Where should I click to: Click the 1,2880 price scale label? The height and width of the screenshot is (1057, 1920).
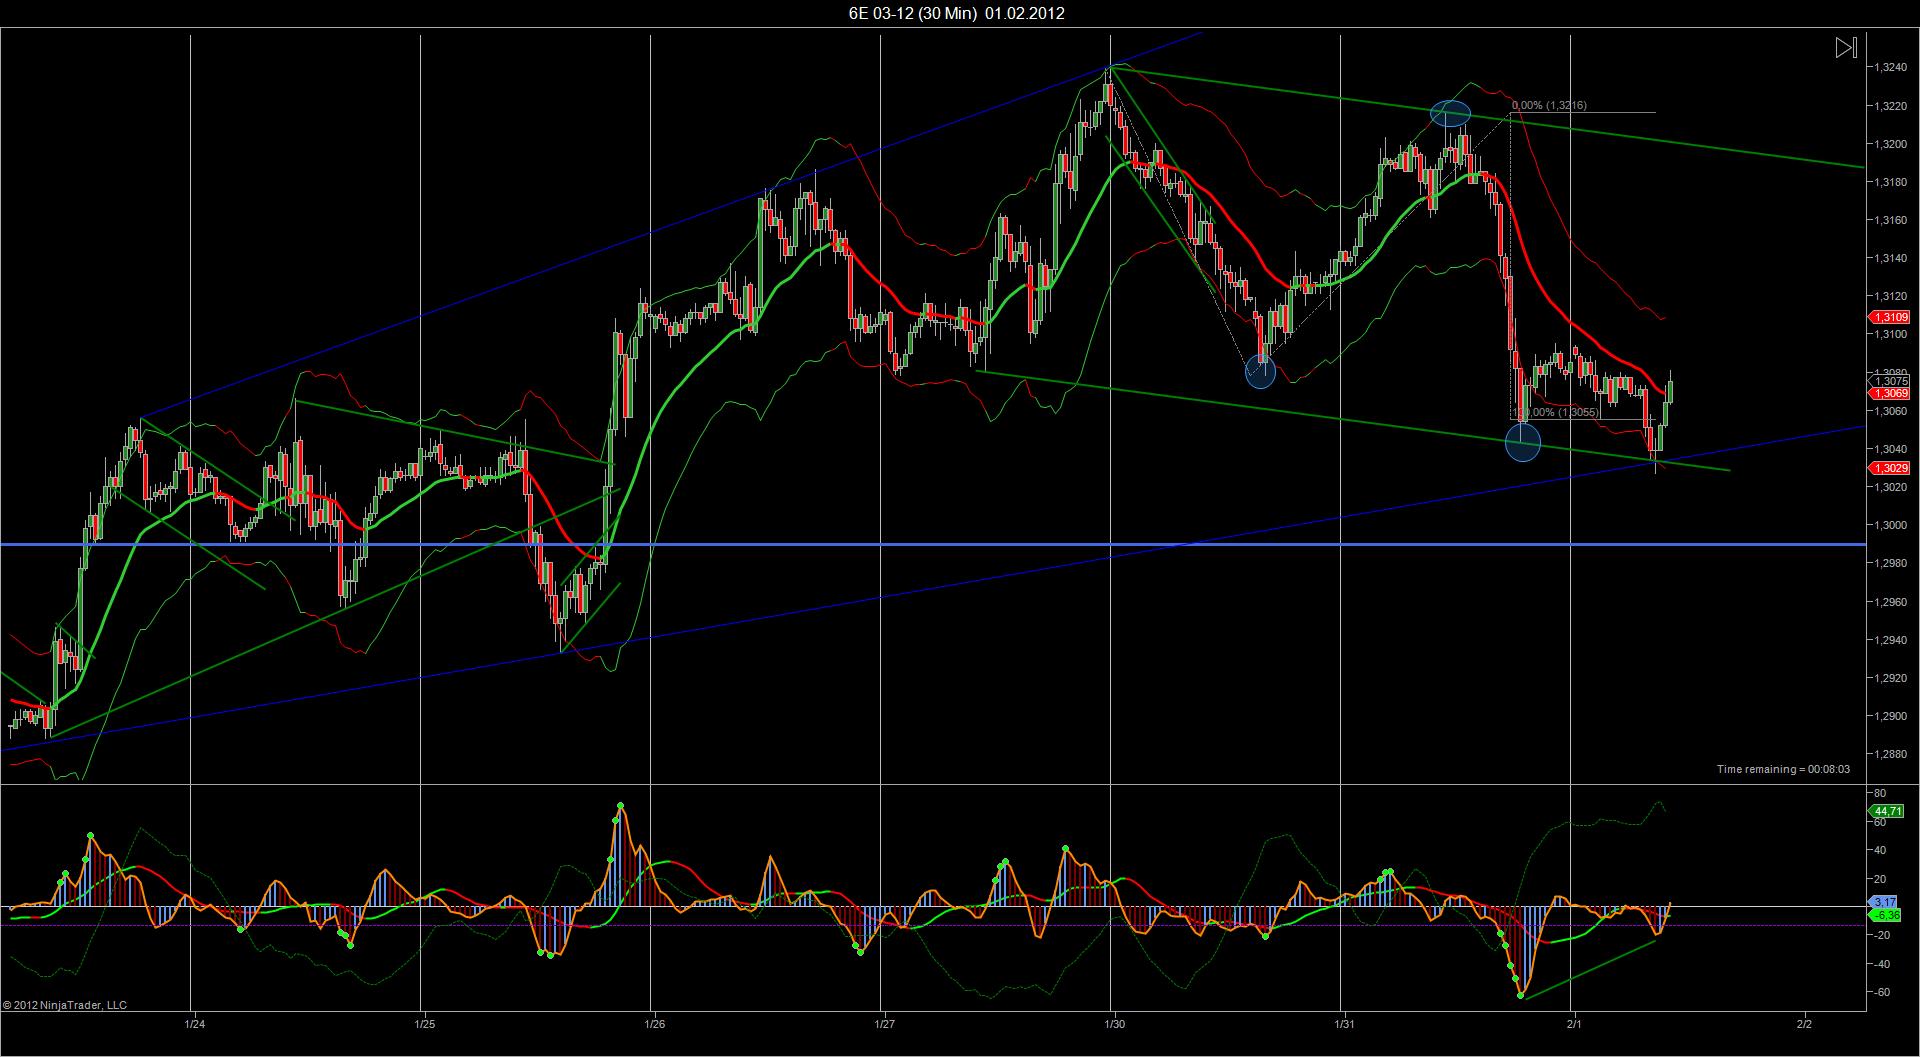click(1892, 754)
